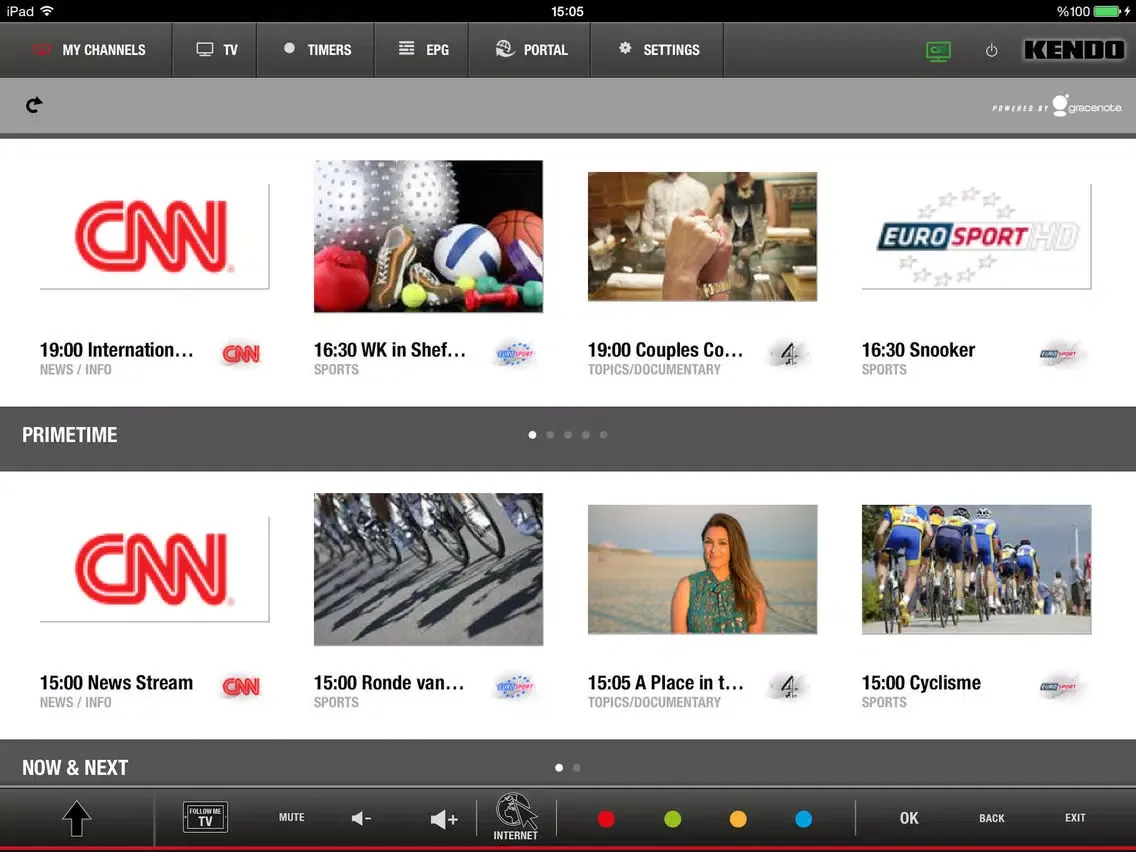Open the sports balls thumbnail
The width and height of the screenshot is (1136, 852).
(x=428, y=236)
